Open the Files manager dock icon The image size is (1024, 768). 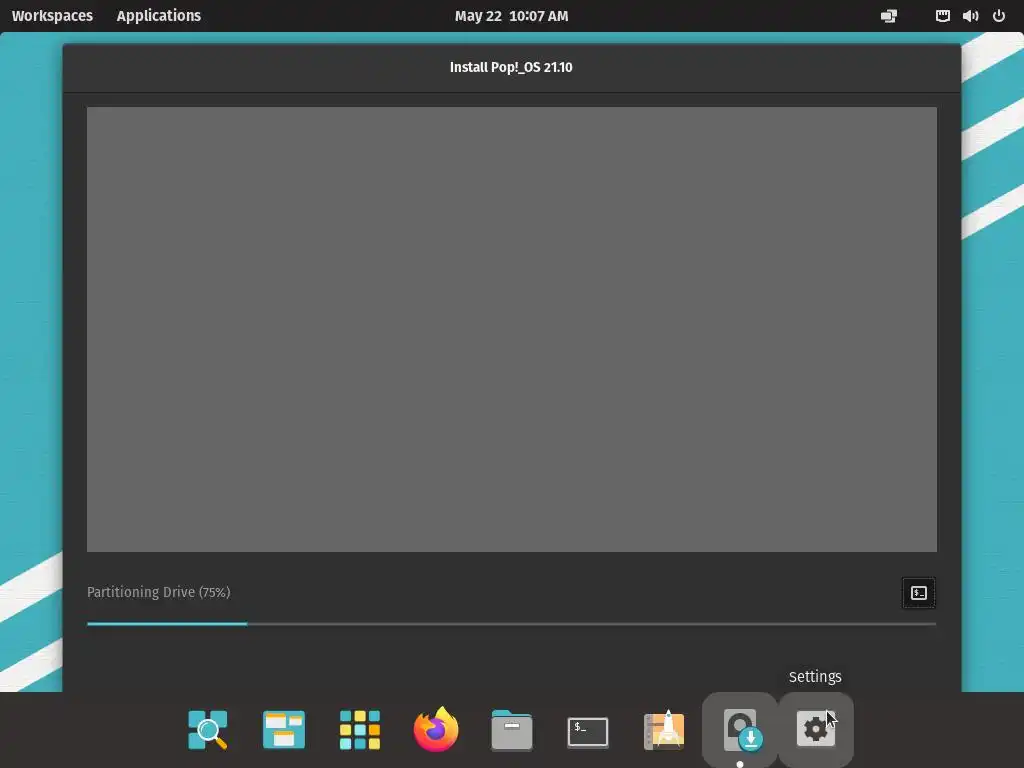tap(511, 729)
